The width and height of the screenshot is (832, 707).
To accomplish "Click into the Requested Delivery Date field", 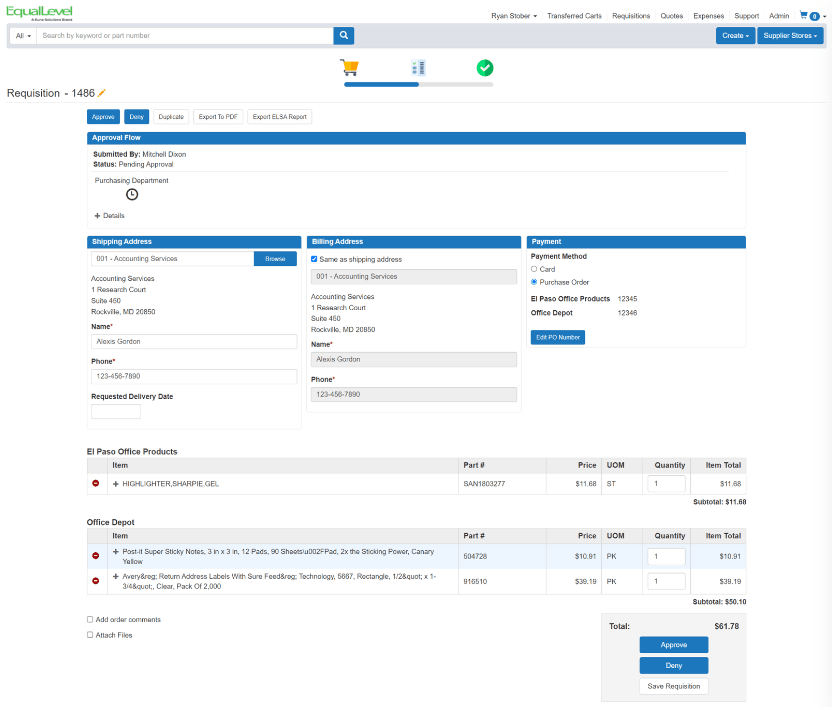I will (116, 411).
